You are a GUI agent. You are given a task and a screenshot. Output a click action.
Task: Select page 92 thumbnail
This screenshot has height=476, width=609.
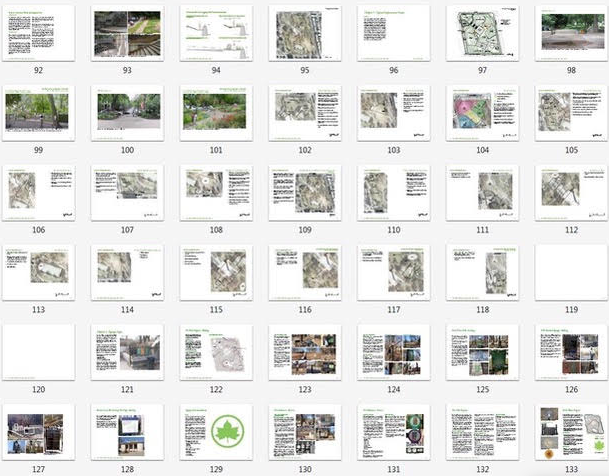(38, 32)
